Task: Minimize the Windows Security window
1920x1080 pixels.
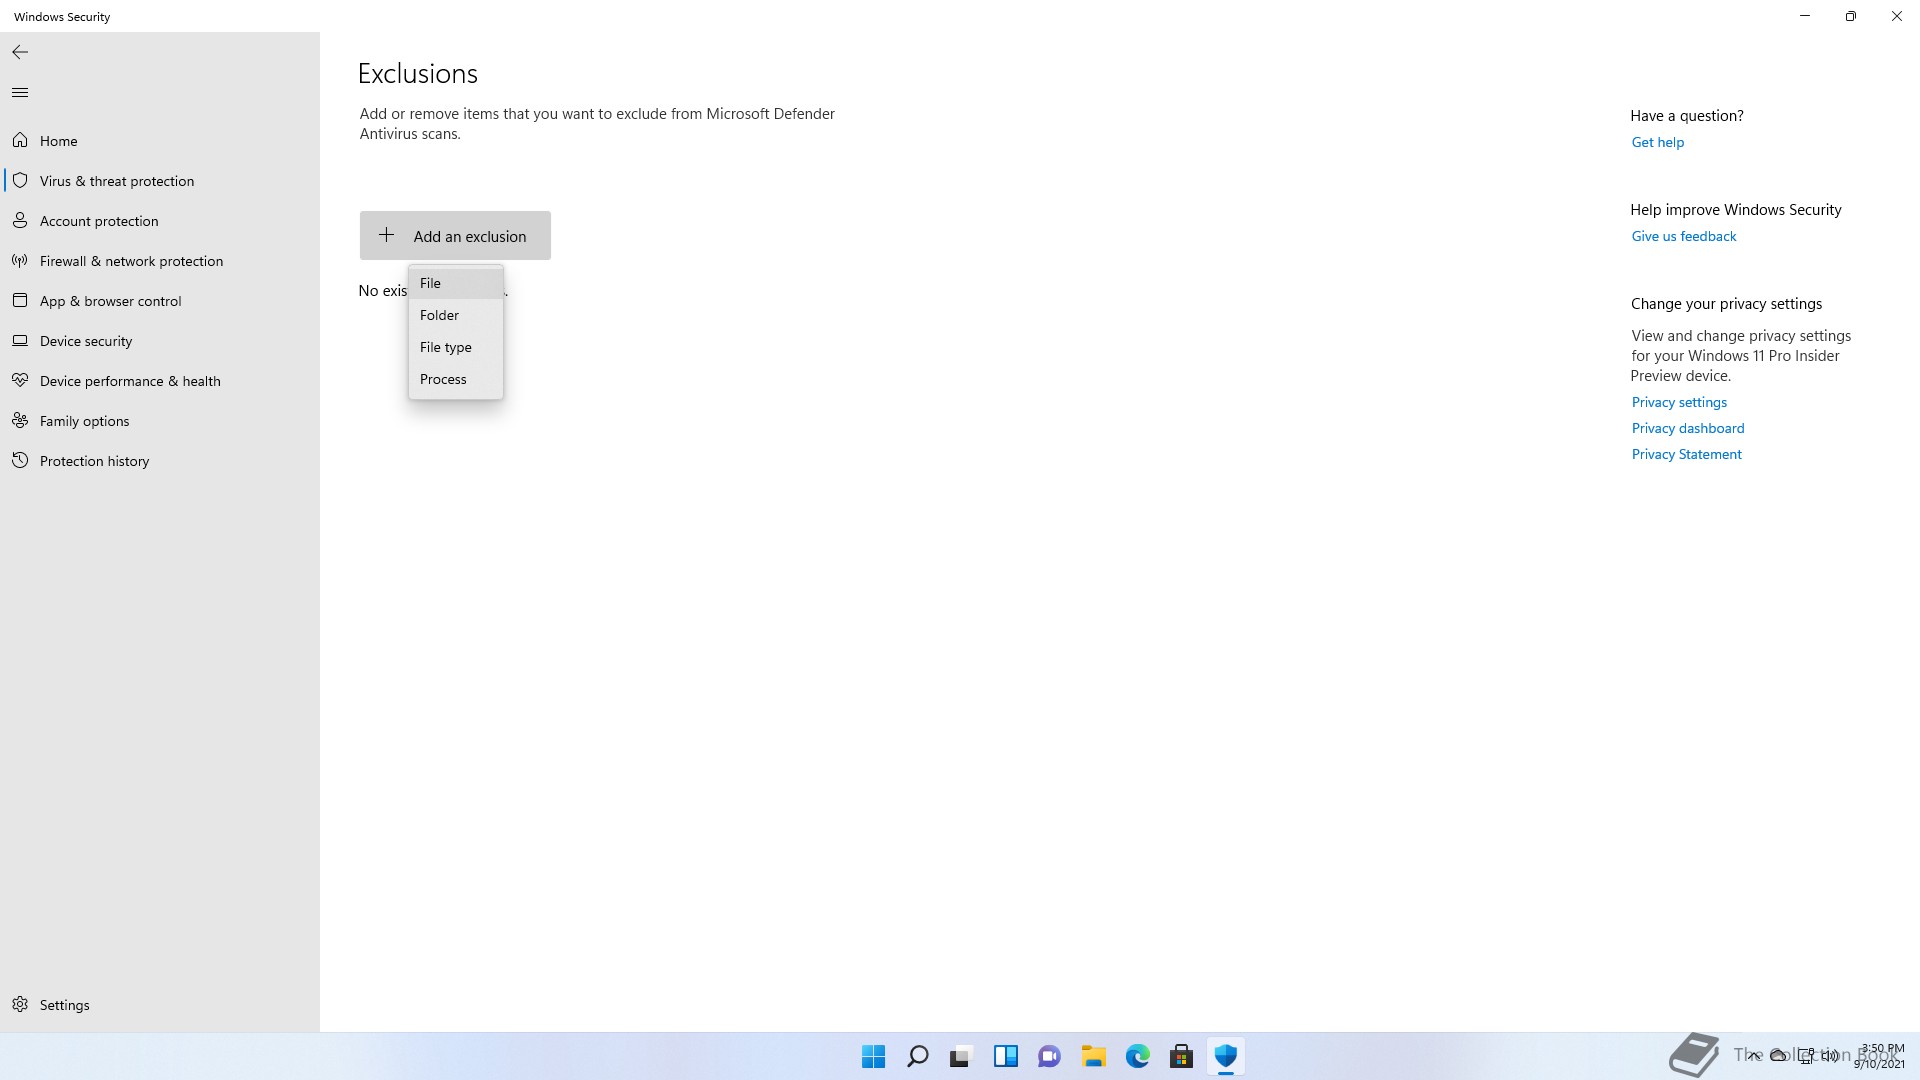Action: coord(1805,16)
